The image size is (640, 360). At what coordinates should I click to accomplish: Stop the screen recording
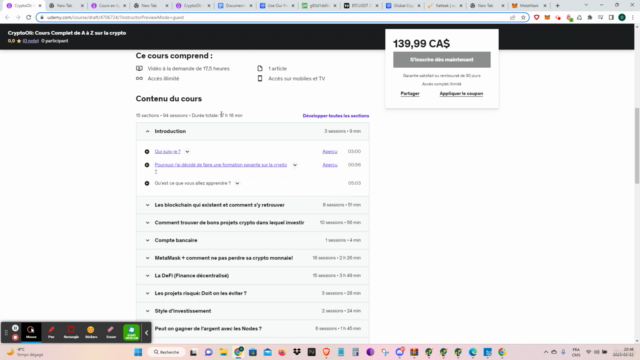click(15, 337)
